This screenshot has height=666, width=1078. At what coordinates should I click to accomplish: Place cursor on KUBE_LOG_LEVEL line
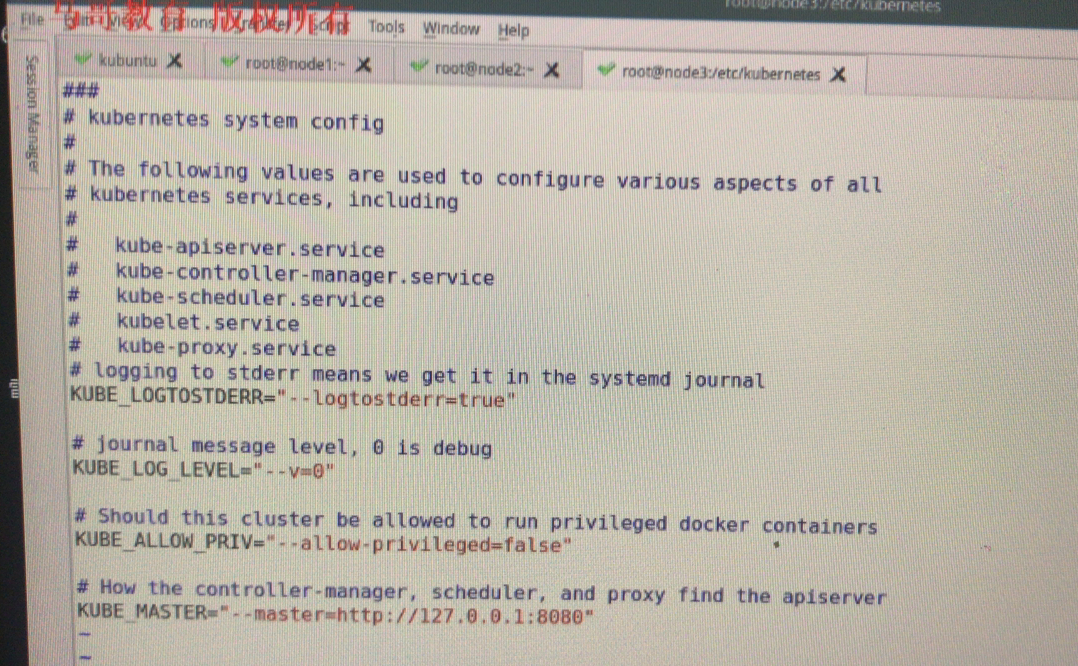pos(203,470)
